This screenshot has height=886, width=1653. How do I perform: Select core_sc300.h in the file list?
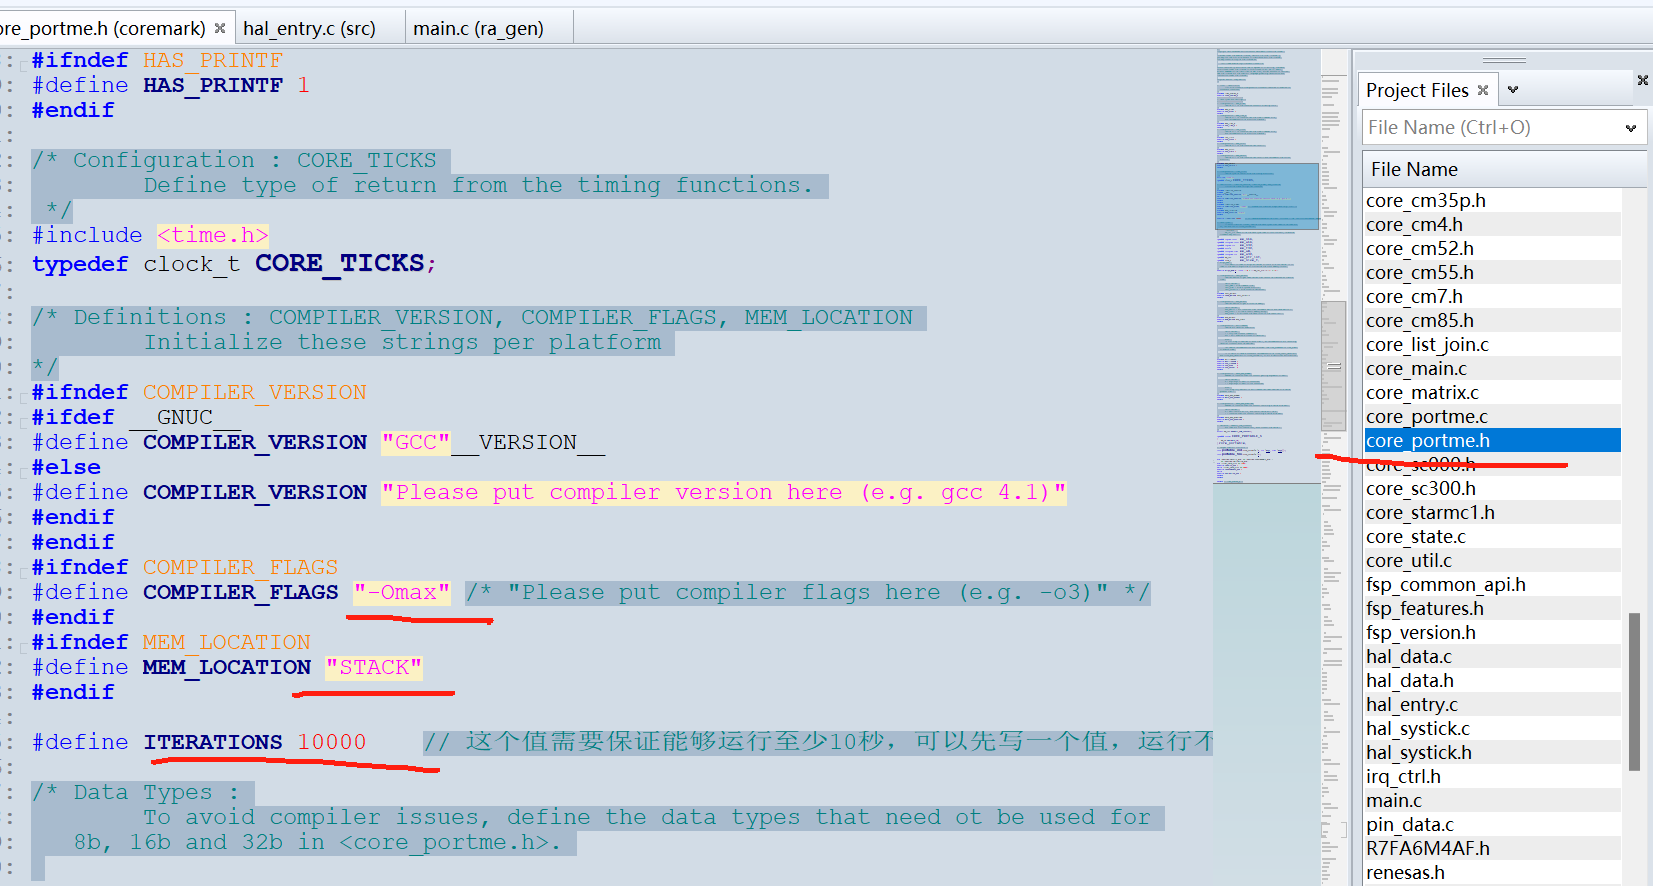tap(1492, 489)
